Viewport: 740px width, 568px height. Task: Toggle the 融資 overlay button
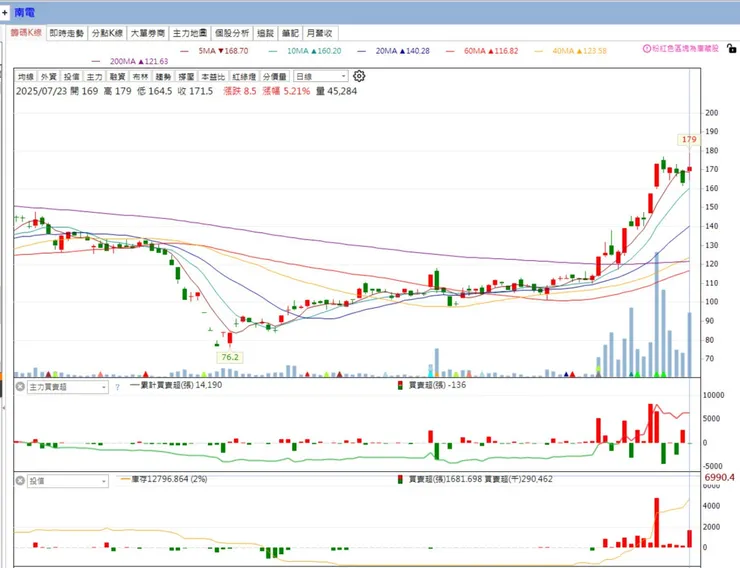click(117, 76)
